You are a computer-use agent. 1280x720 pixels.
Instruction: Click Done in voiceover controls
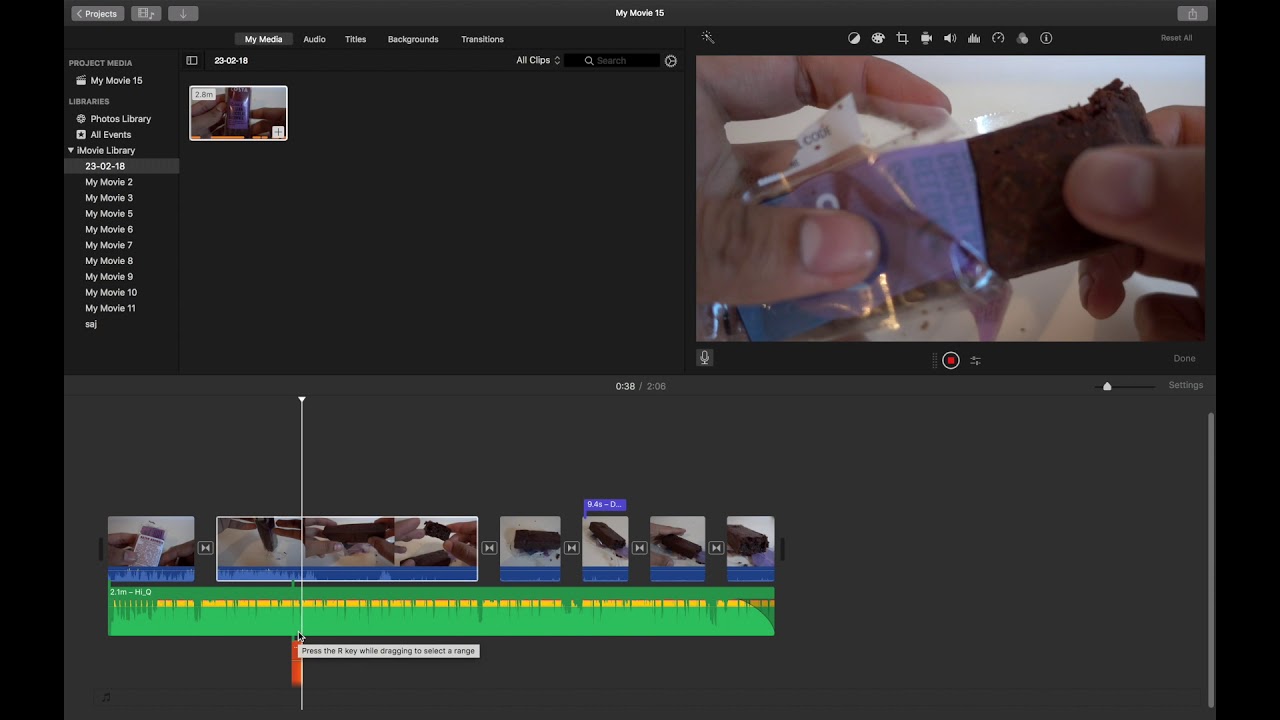(1184, 359)
